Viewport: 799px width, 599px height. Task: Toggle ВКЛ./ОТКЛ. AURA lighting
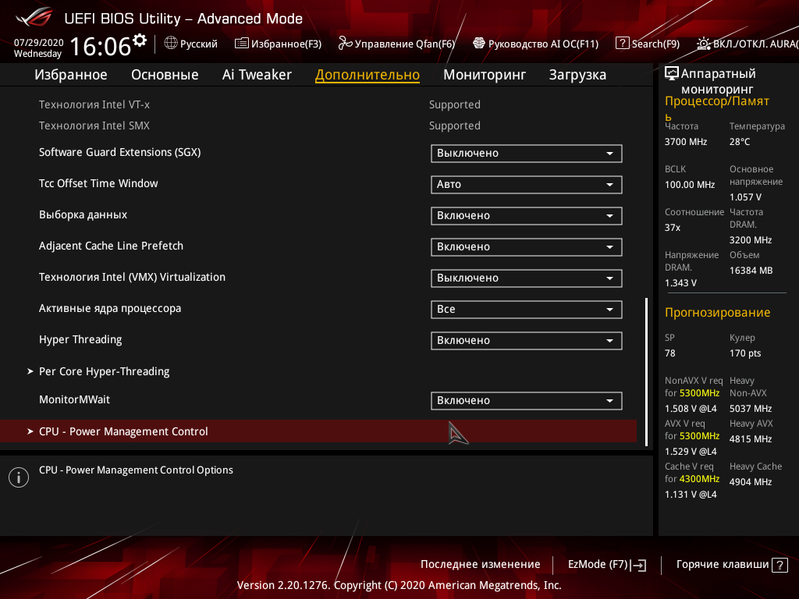pyautogui.click(x=748, y=44)
